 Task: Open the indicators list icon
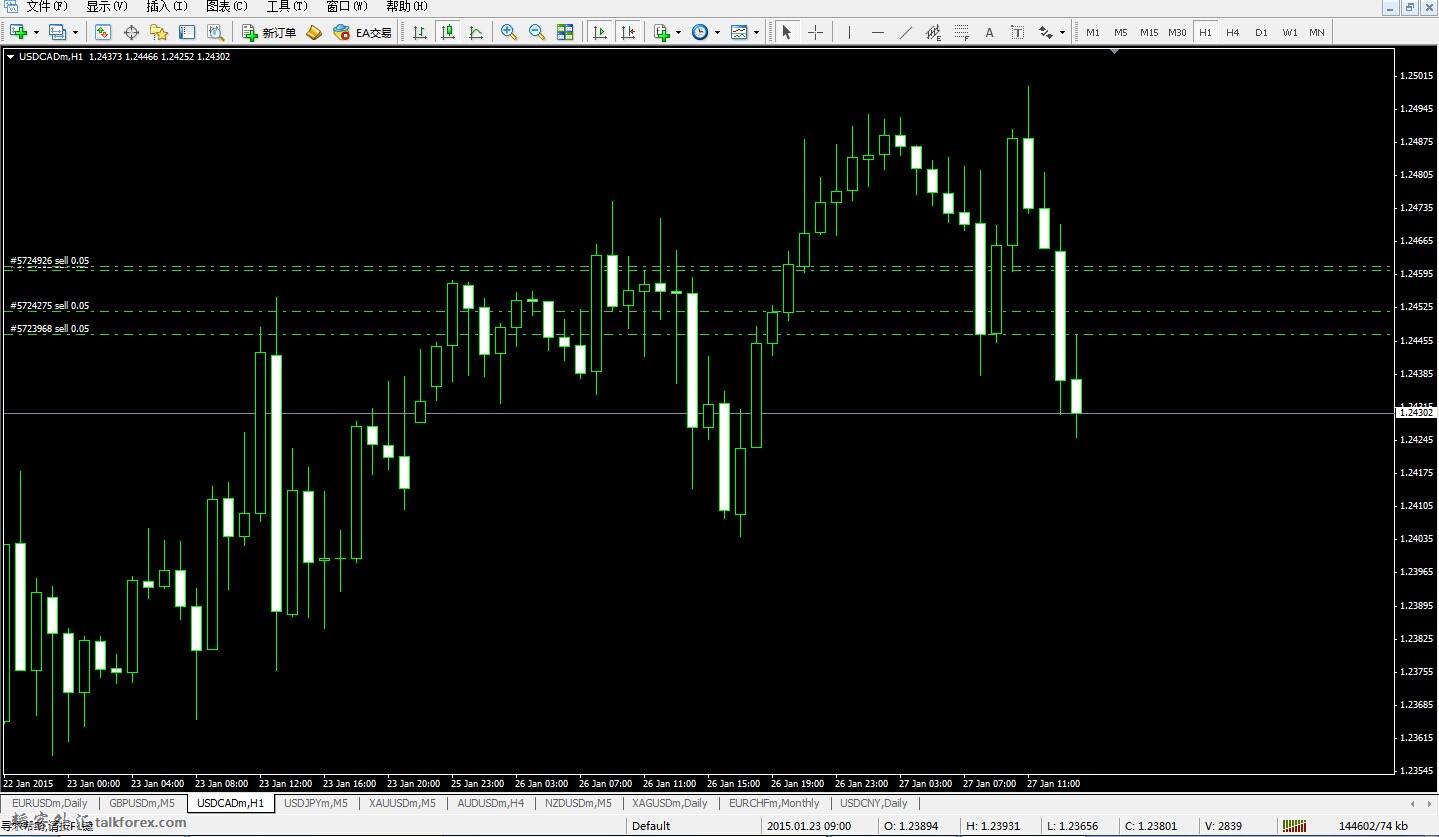click(661, 32)
